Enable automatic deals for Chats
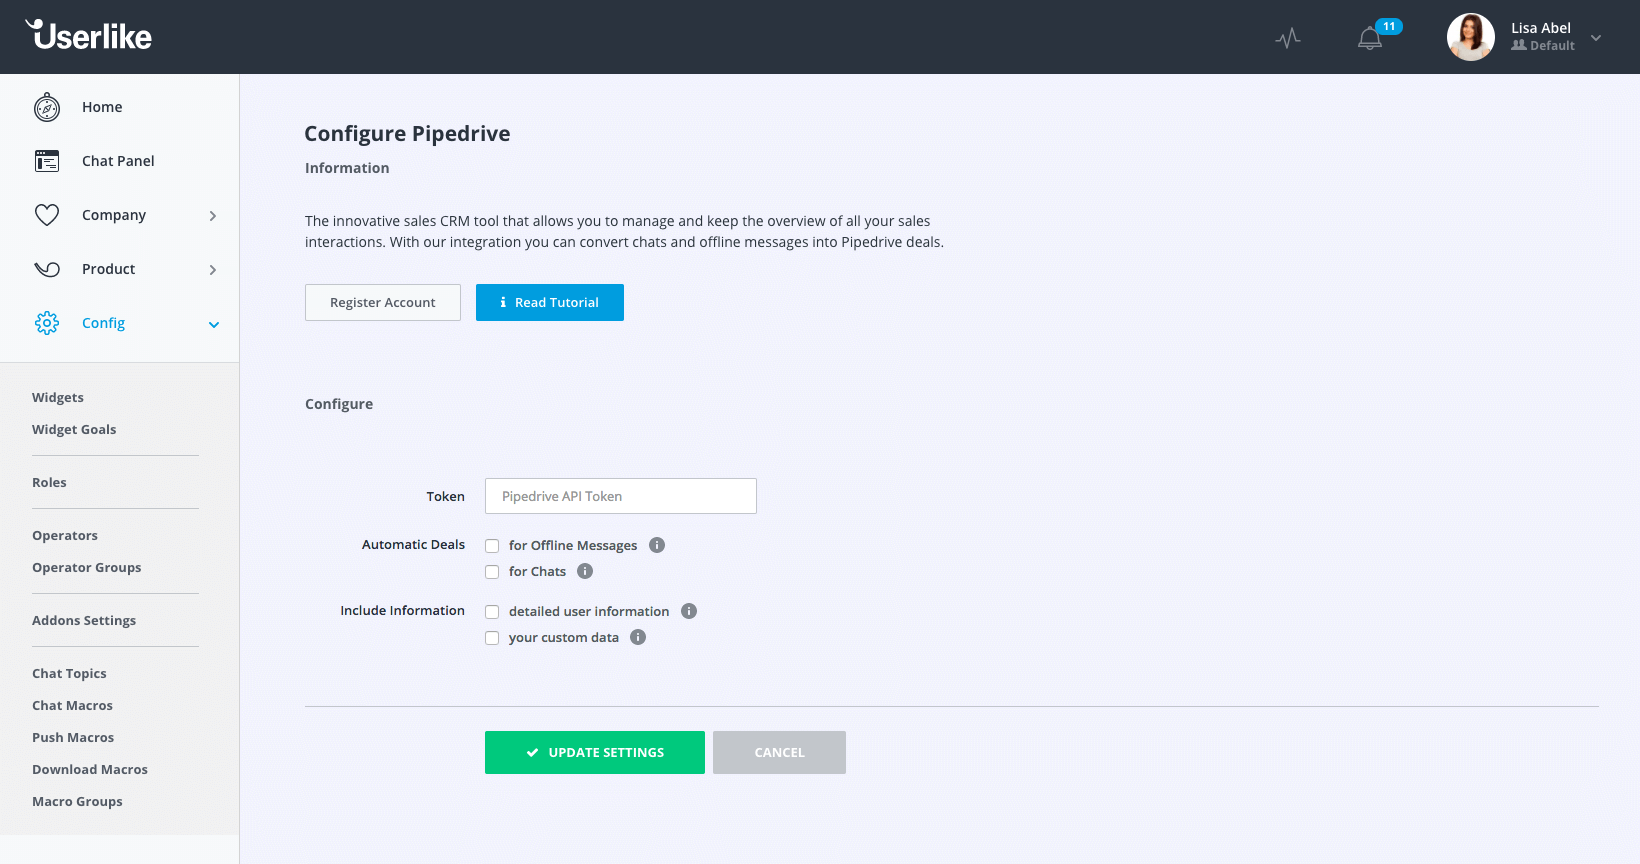1640x864 pixels. (x=492, y=572)
